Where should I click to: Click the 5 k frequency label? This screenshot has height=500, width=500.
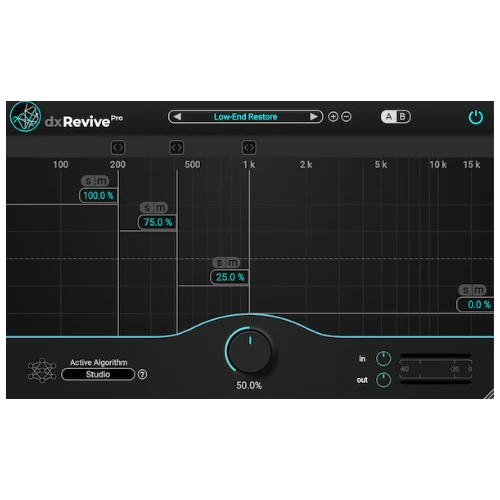[x=381, y=165]
